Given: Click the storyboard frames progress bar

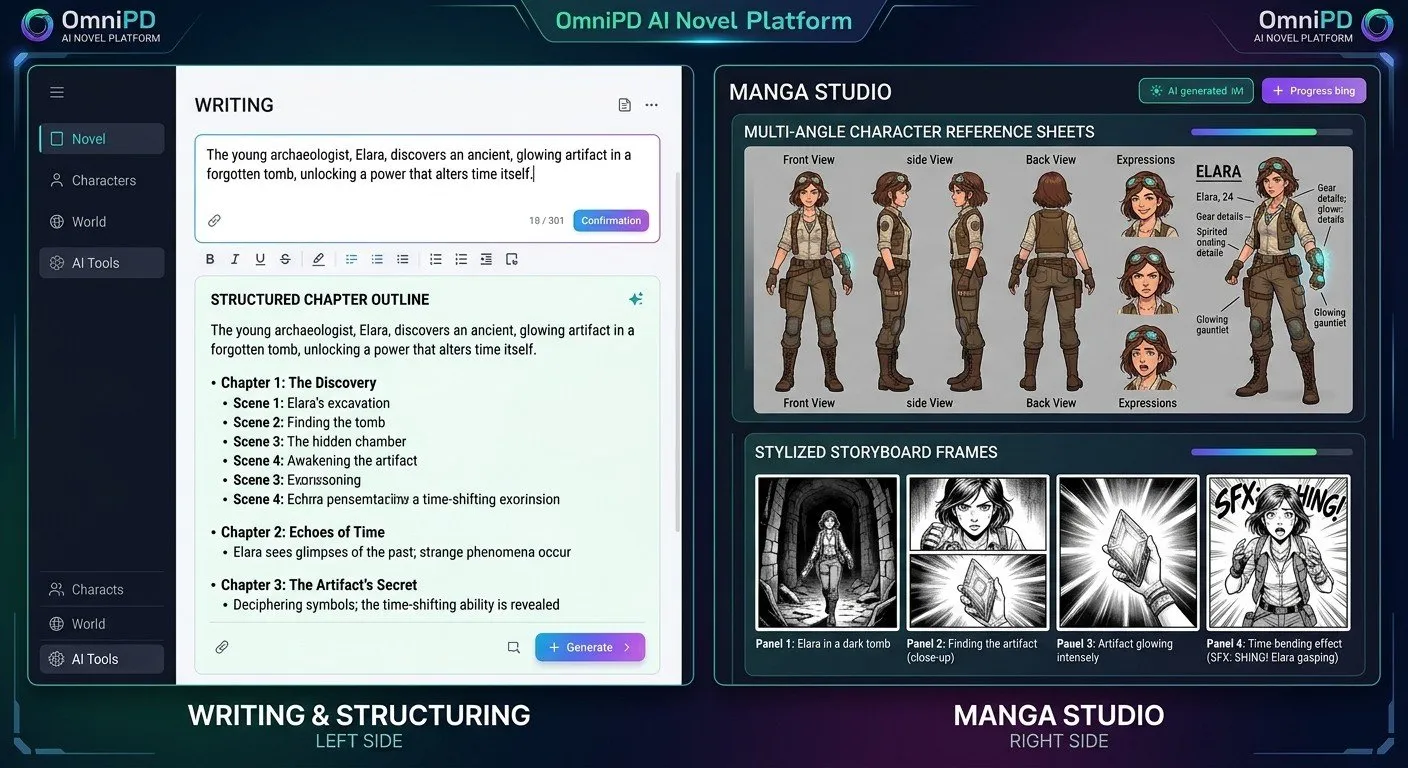Looking at the screenshot, I should 1272,452.
